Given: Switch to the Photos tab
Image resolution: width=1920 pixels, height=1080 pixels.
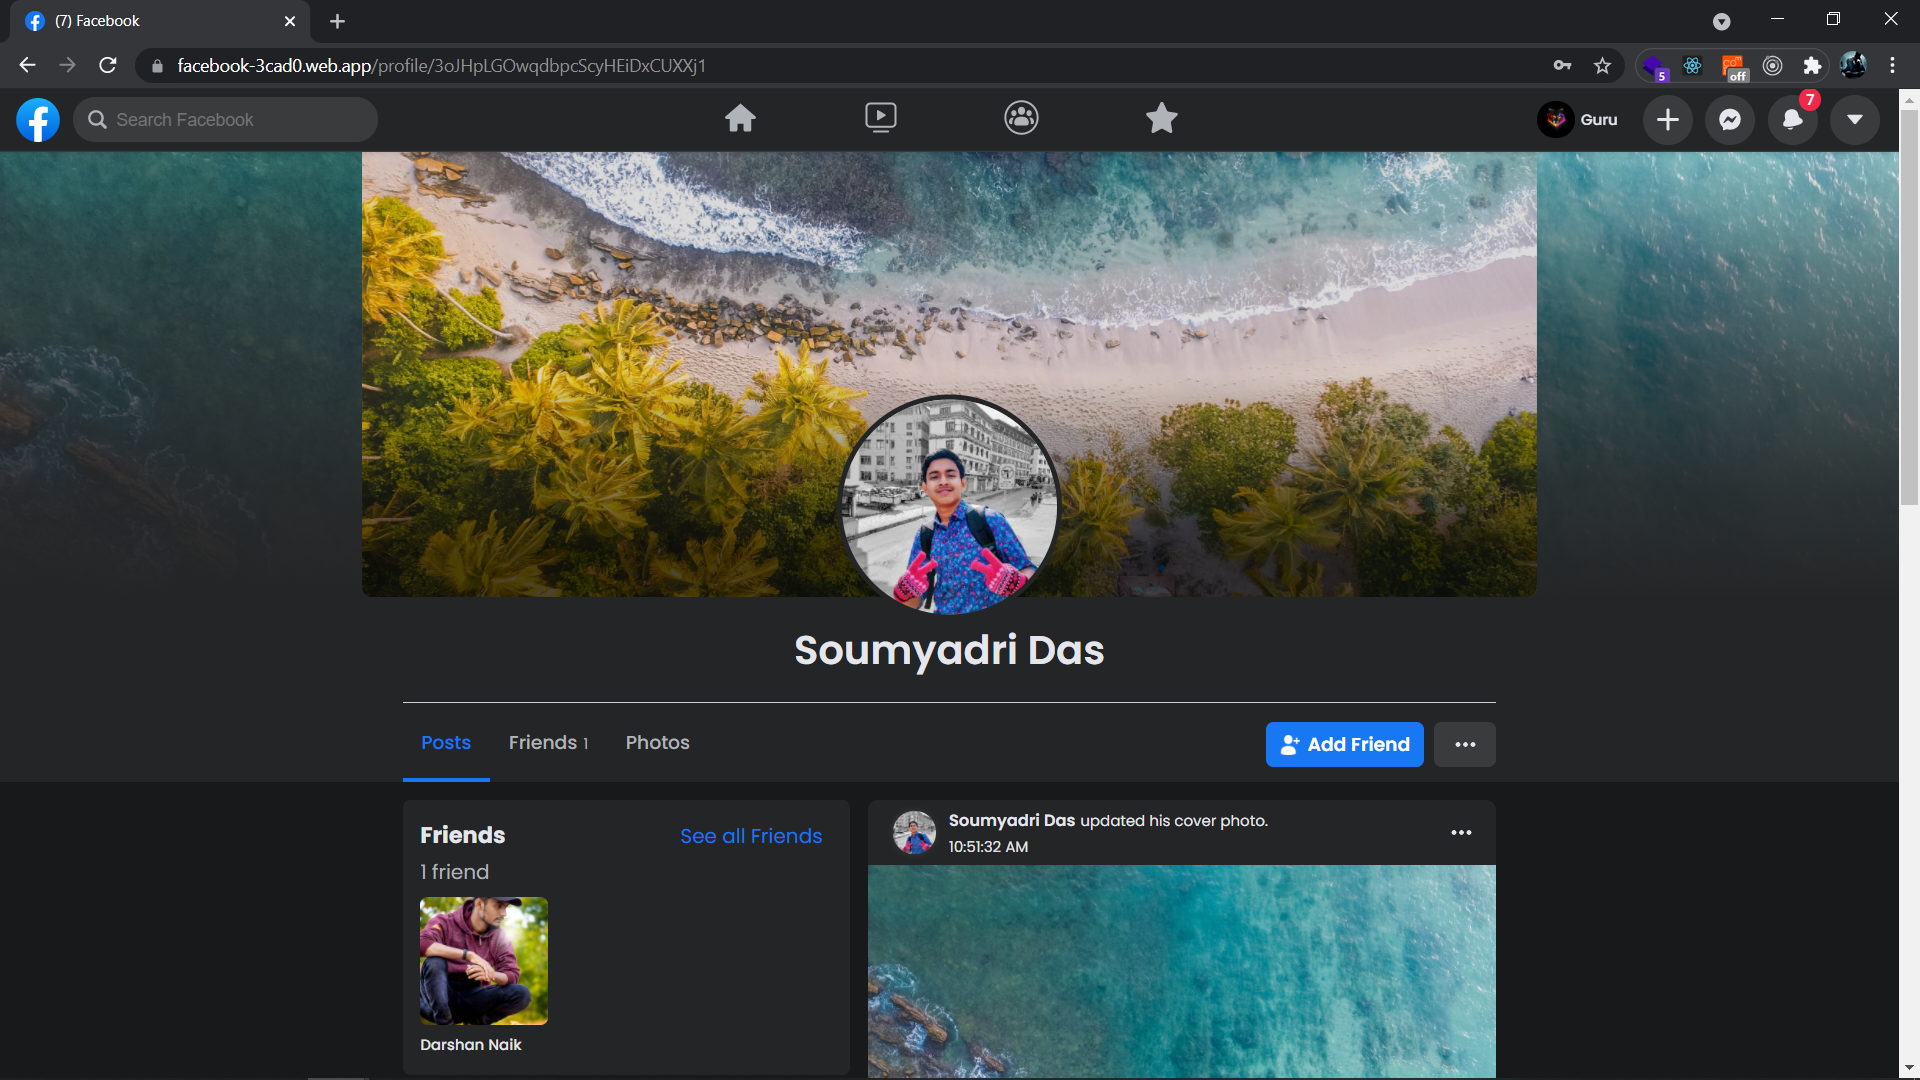Looking at the screenshot, I should coord(657,743).
